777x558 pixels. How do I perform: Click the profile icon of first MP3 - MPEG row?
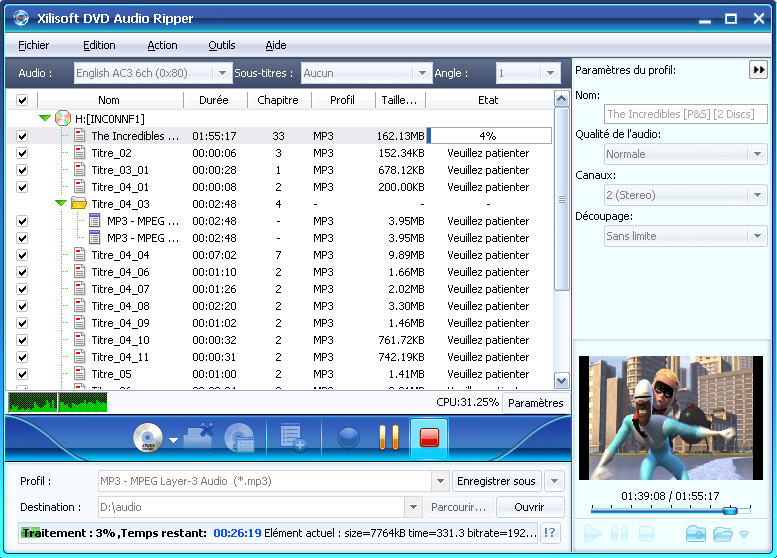coord(95,221)
